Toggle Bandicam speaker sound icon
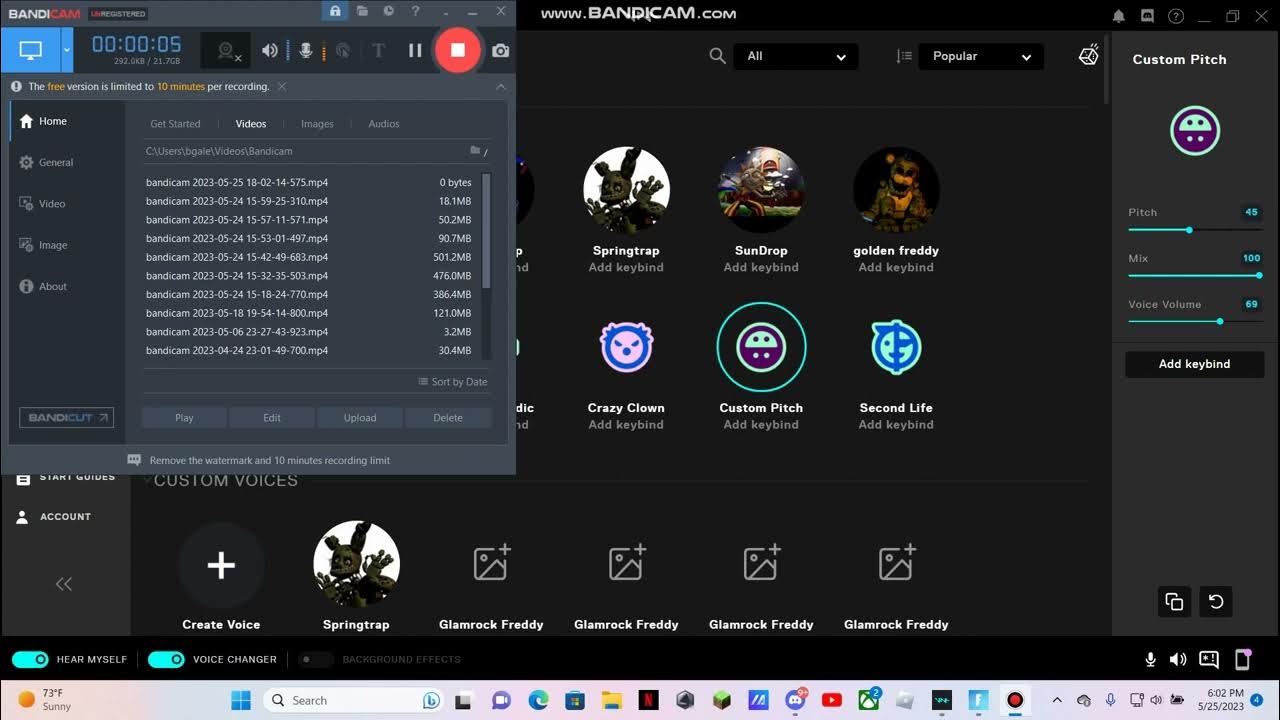Screen dimensions: 1280x720 270,51
